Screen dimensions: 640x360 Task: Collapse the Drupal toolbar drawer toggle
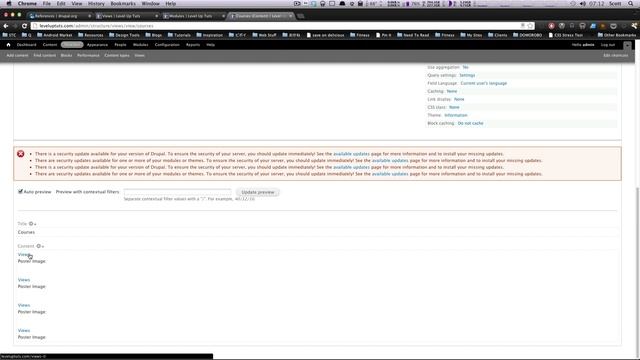pyautogui.click(x=627, y=45)
